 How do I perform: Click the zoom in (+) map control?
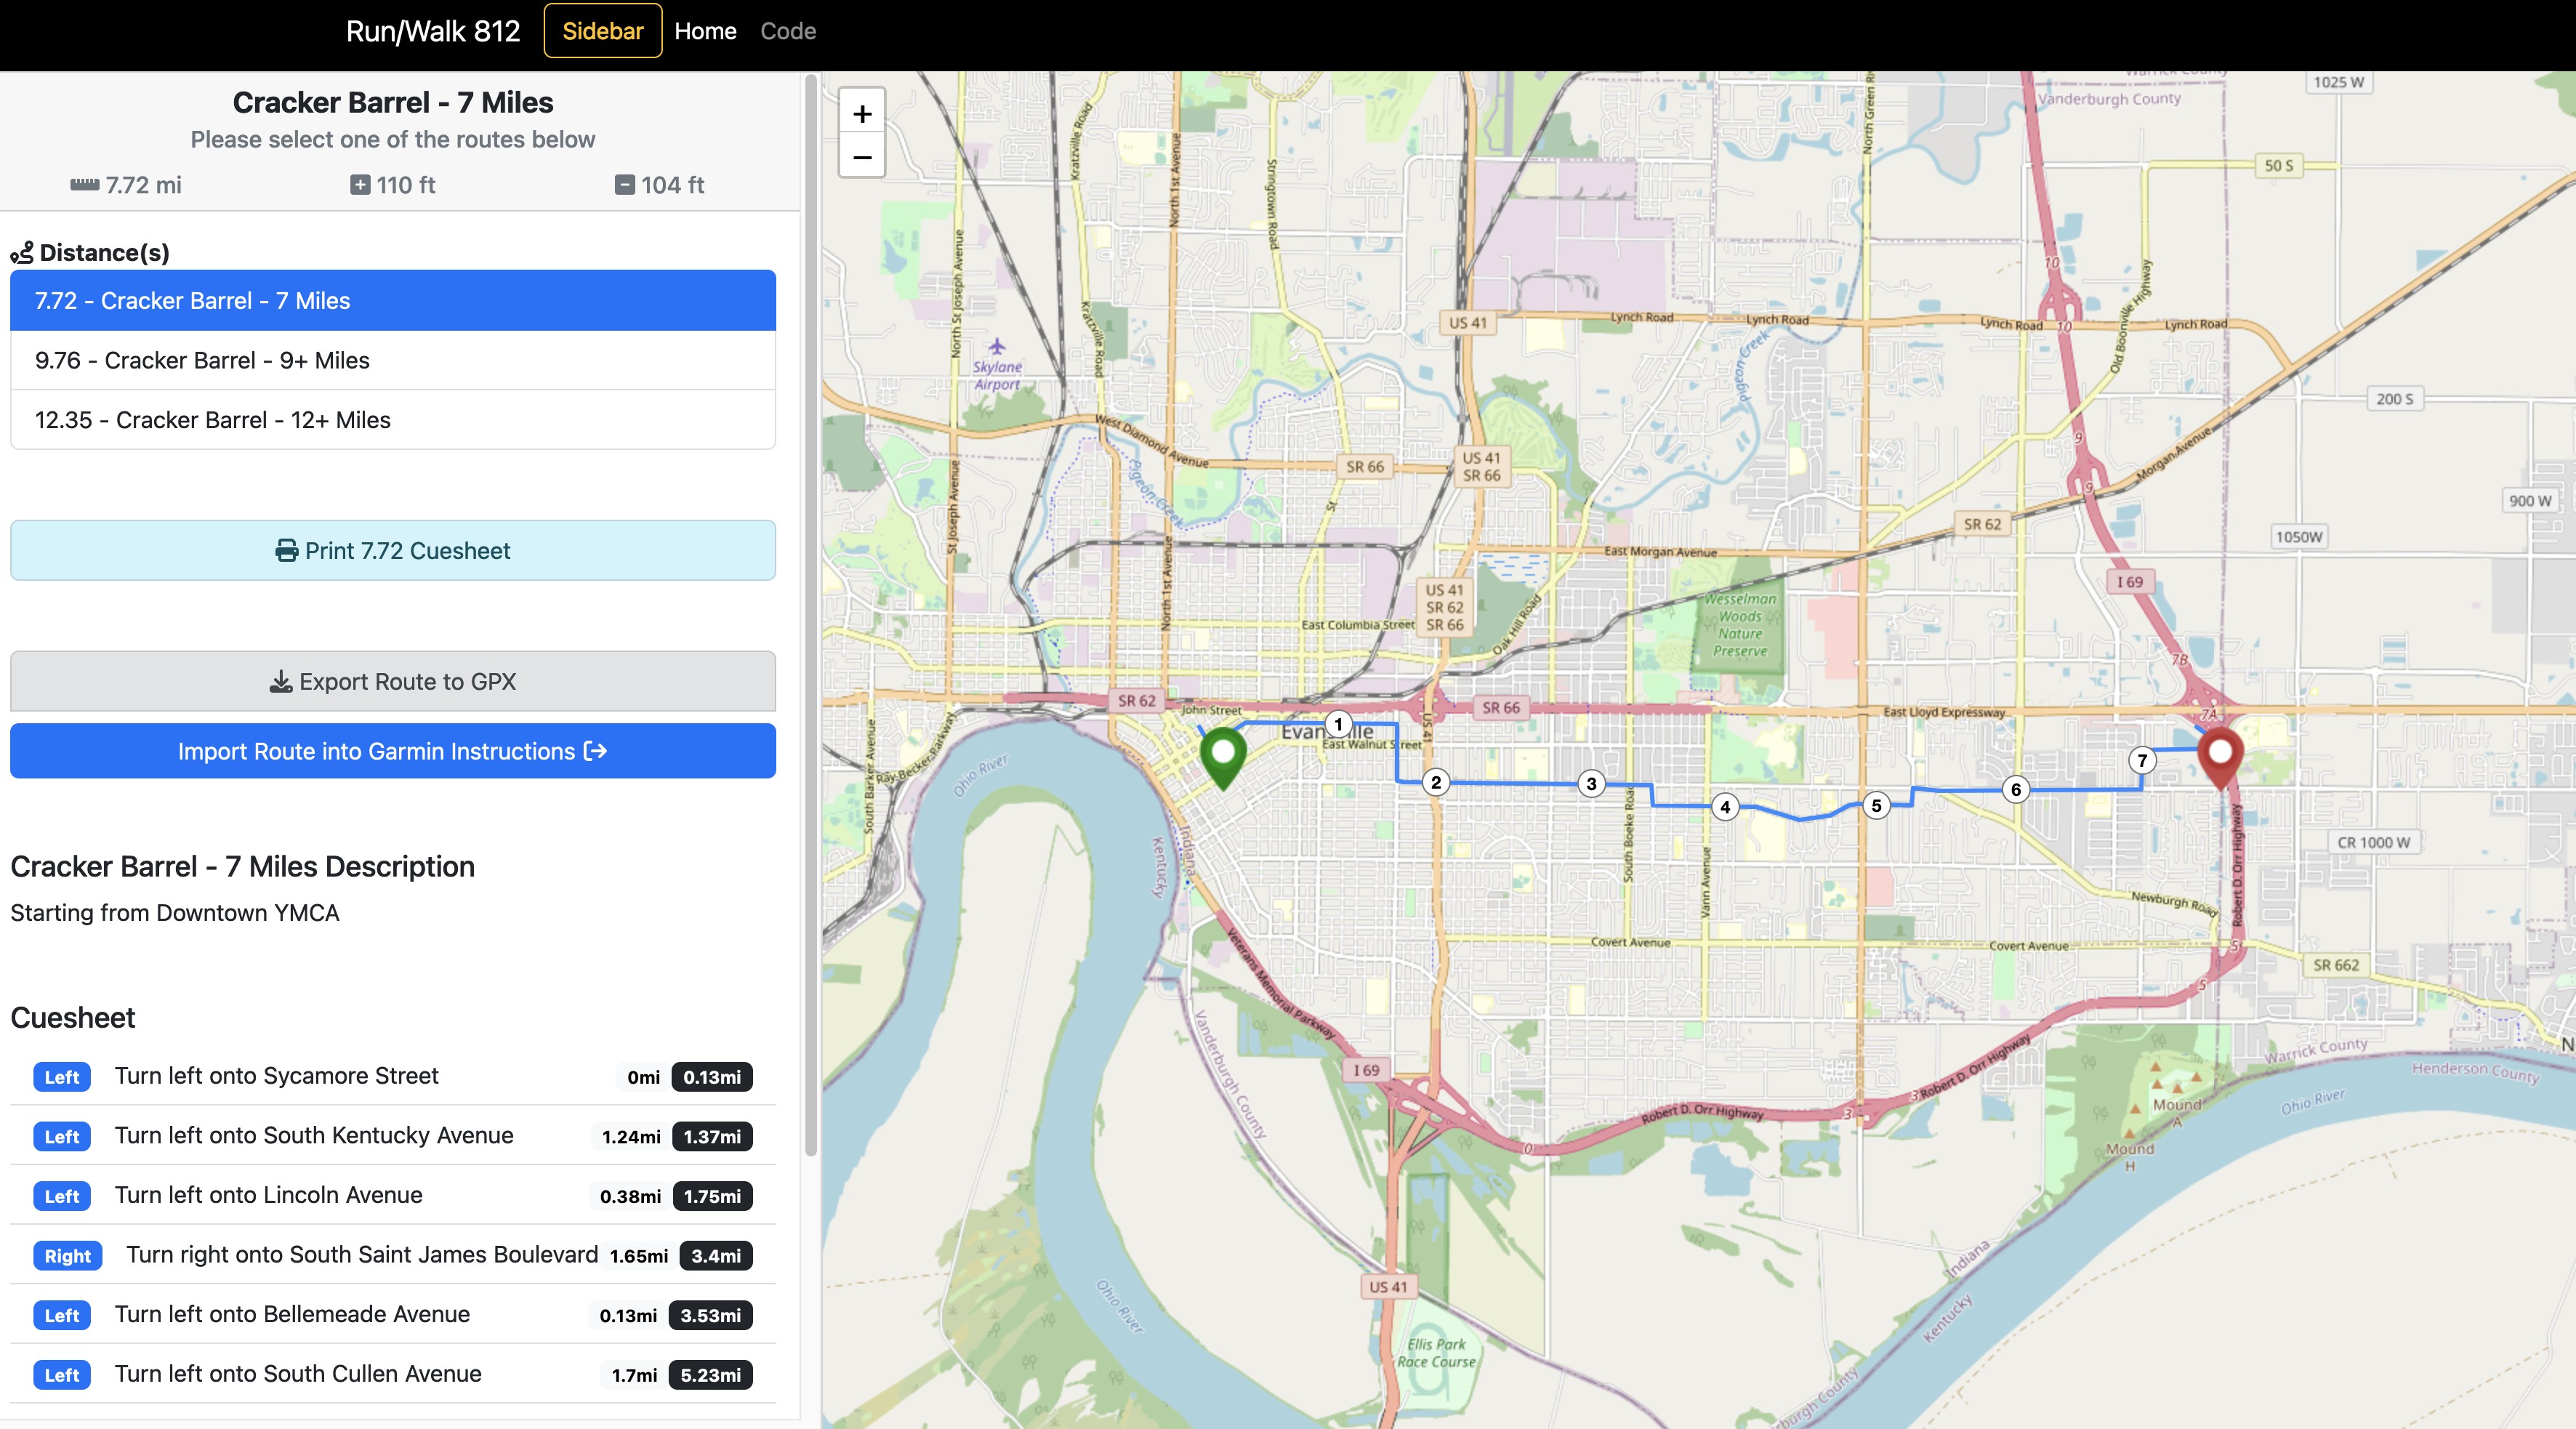[862, 113]
